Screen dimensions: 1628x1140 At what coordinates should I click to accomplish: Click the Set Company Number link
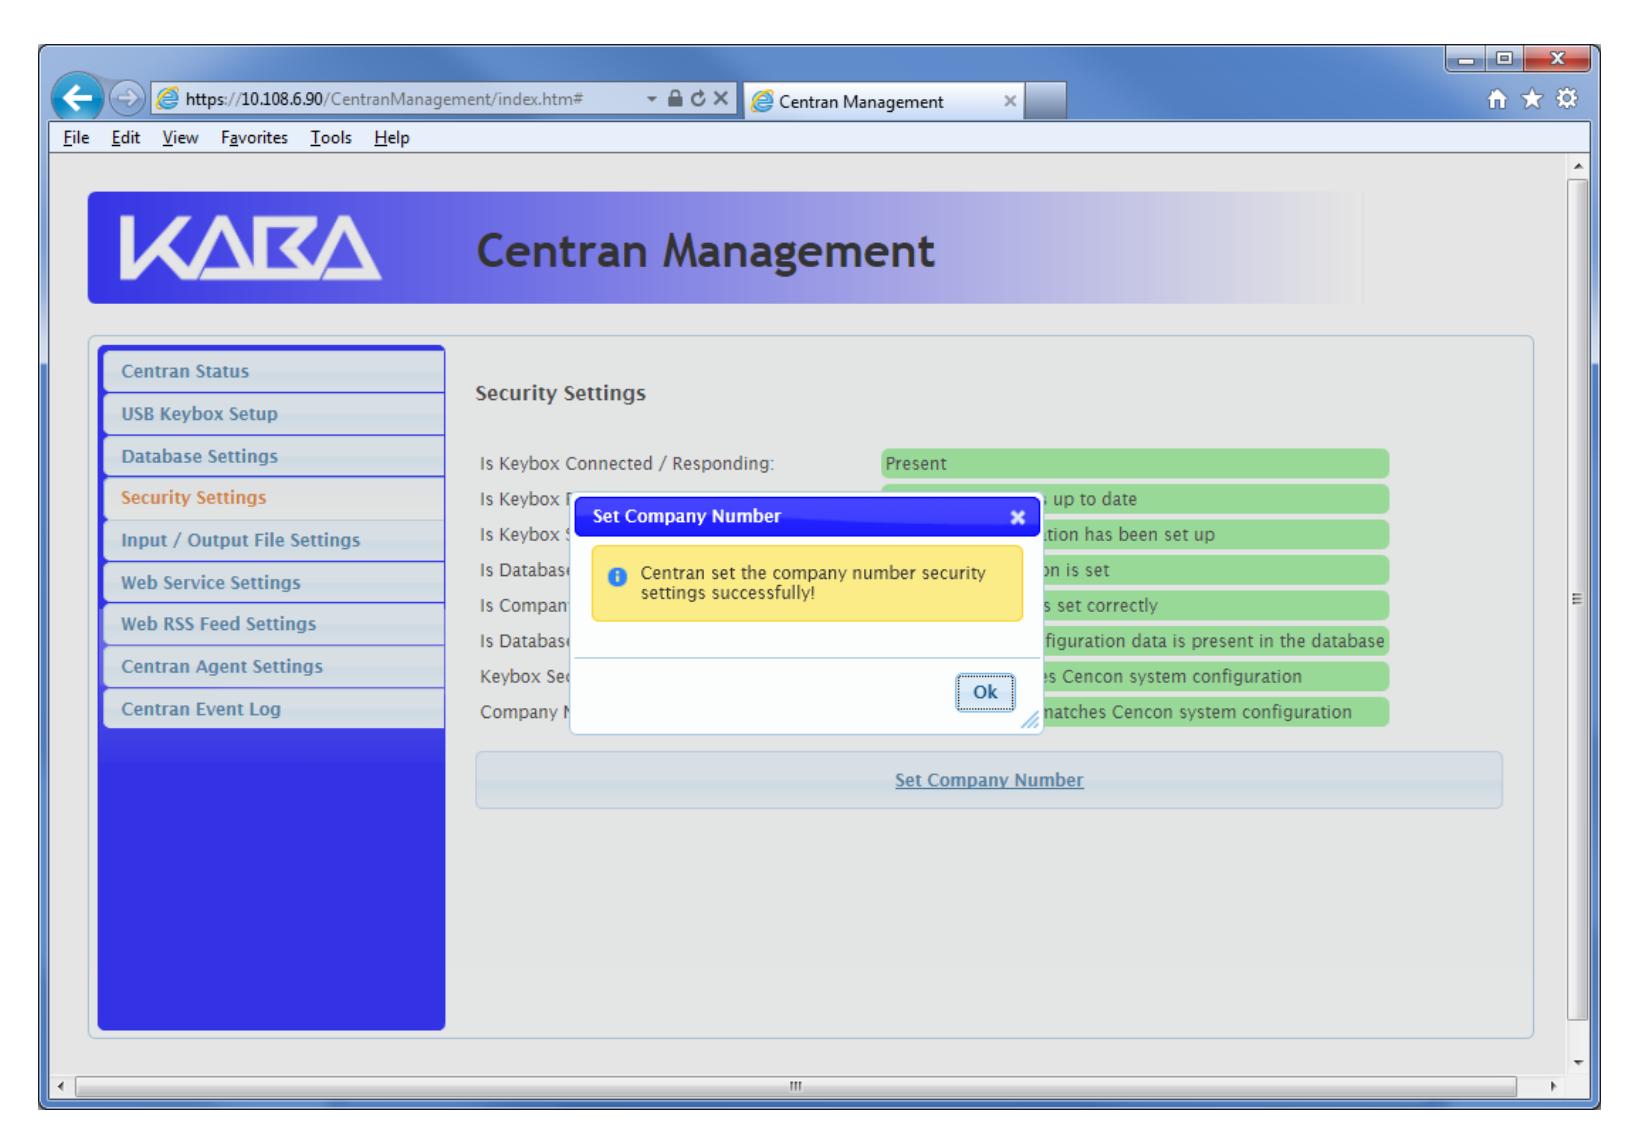(988, 780)
